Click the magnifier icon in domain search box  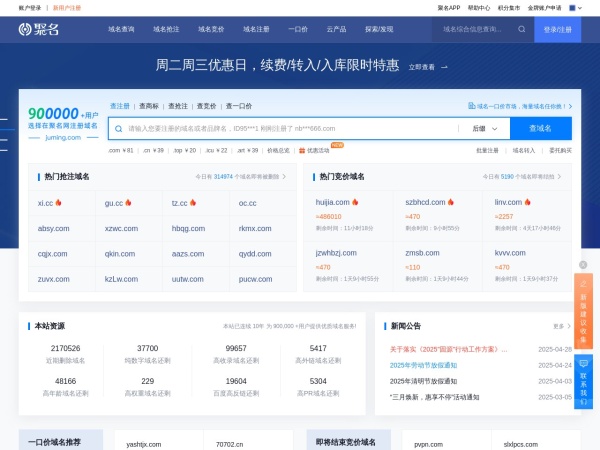[119, 129]
